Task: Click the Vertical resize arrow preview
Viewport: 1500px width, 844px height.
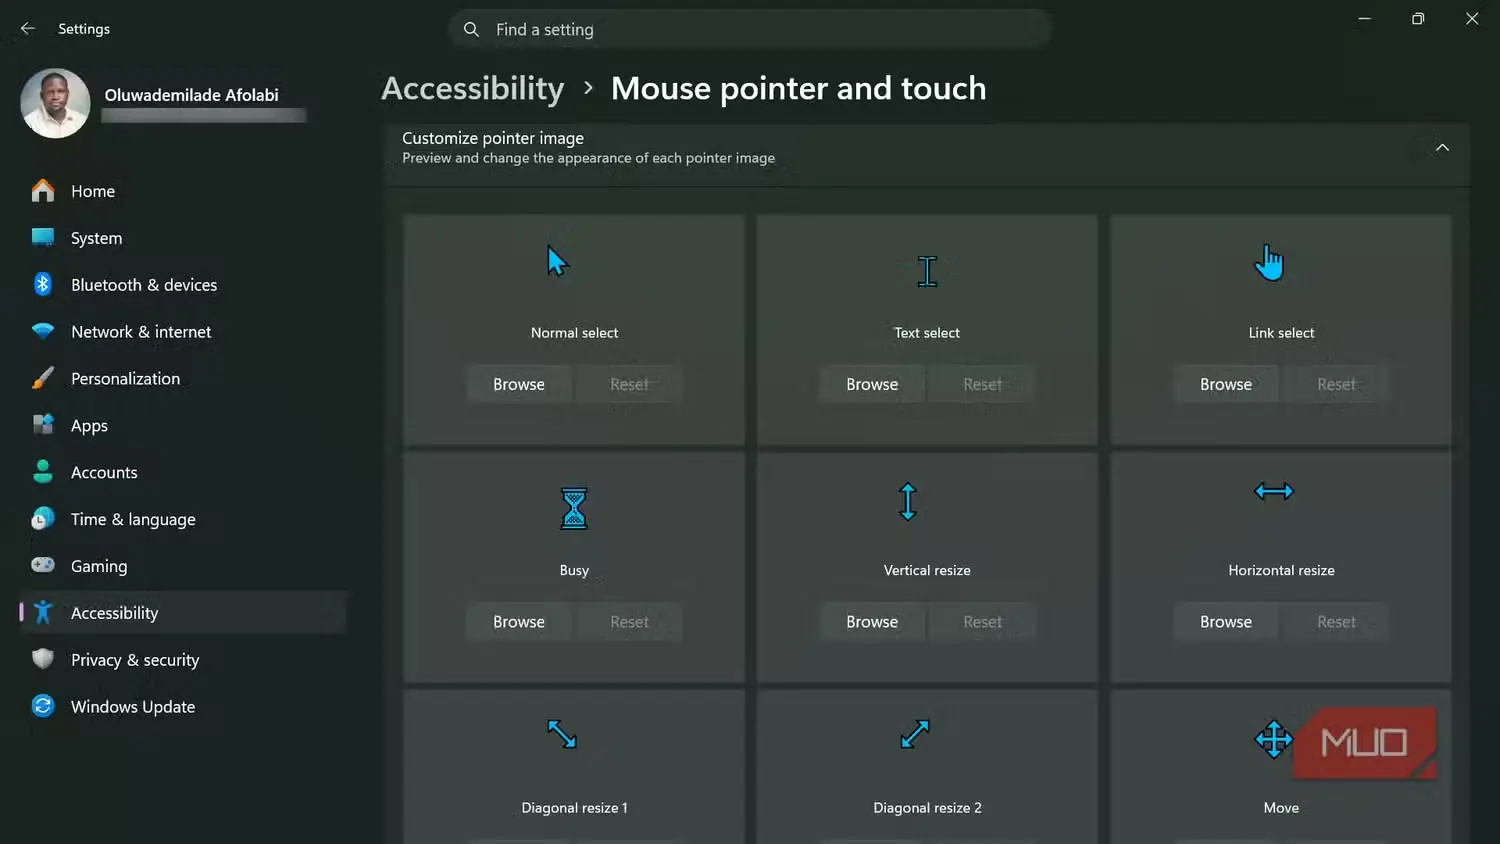Action: pos(908,502)
